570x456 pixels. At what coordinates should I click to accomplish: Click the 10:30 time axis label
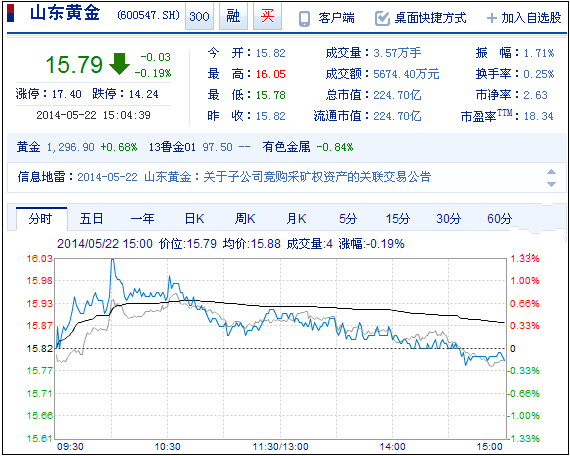(x=168, y=447)
